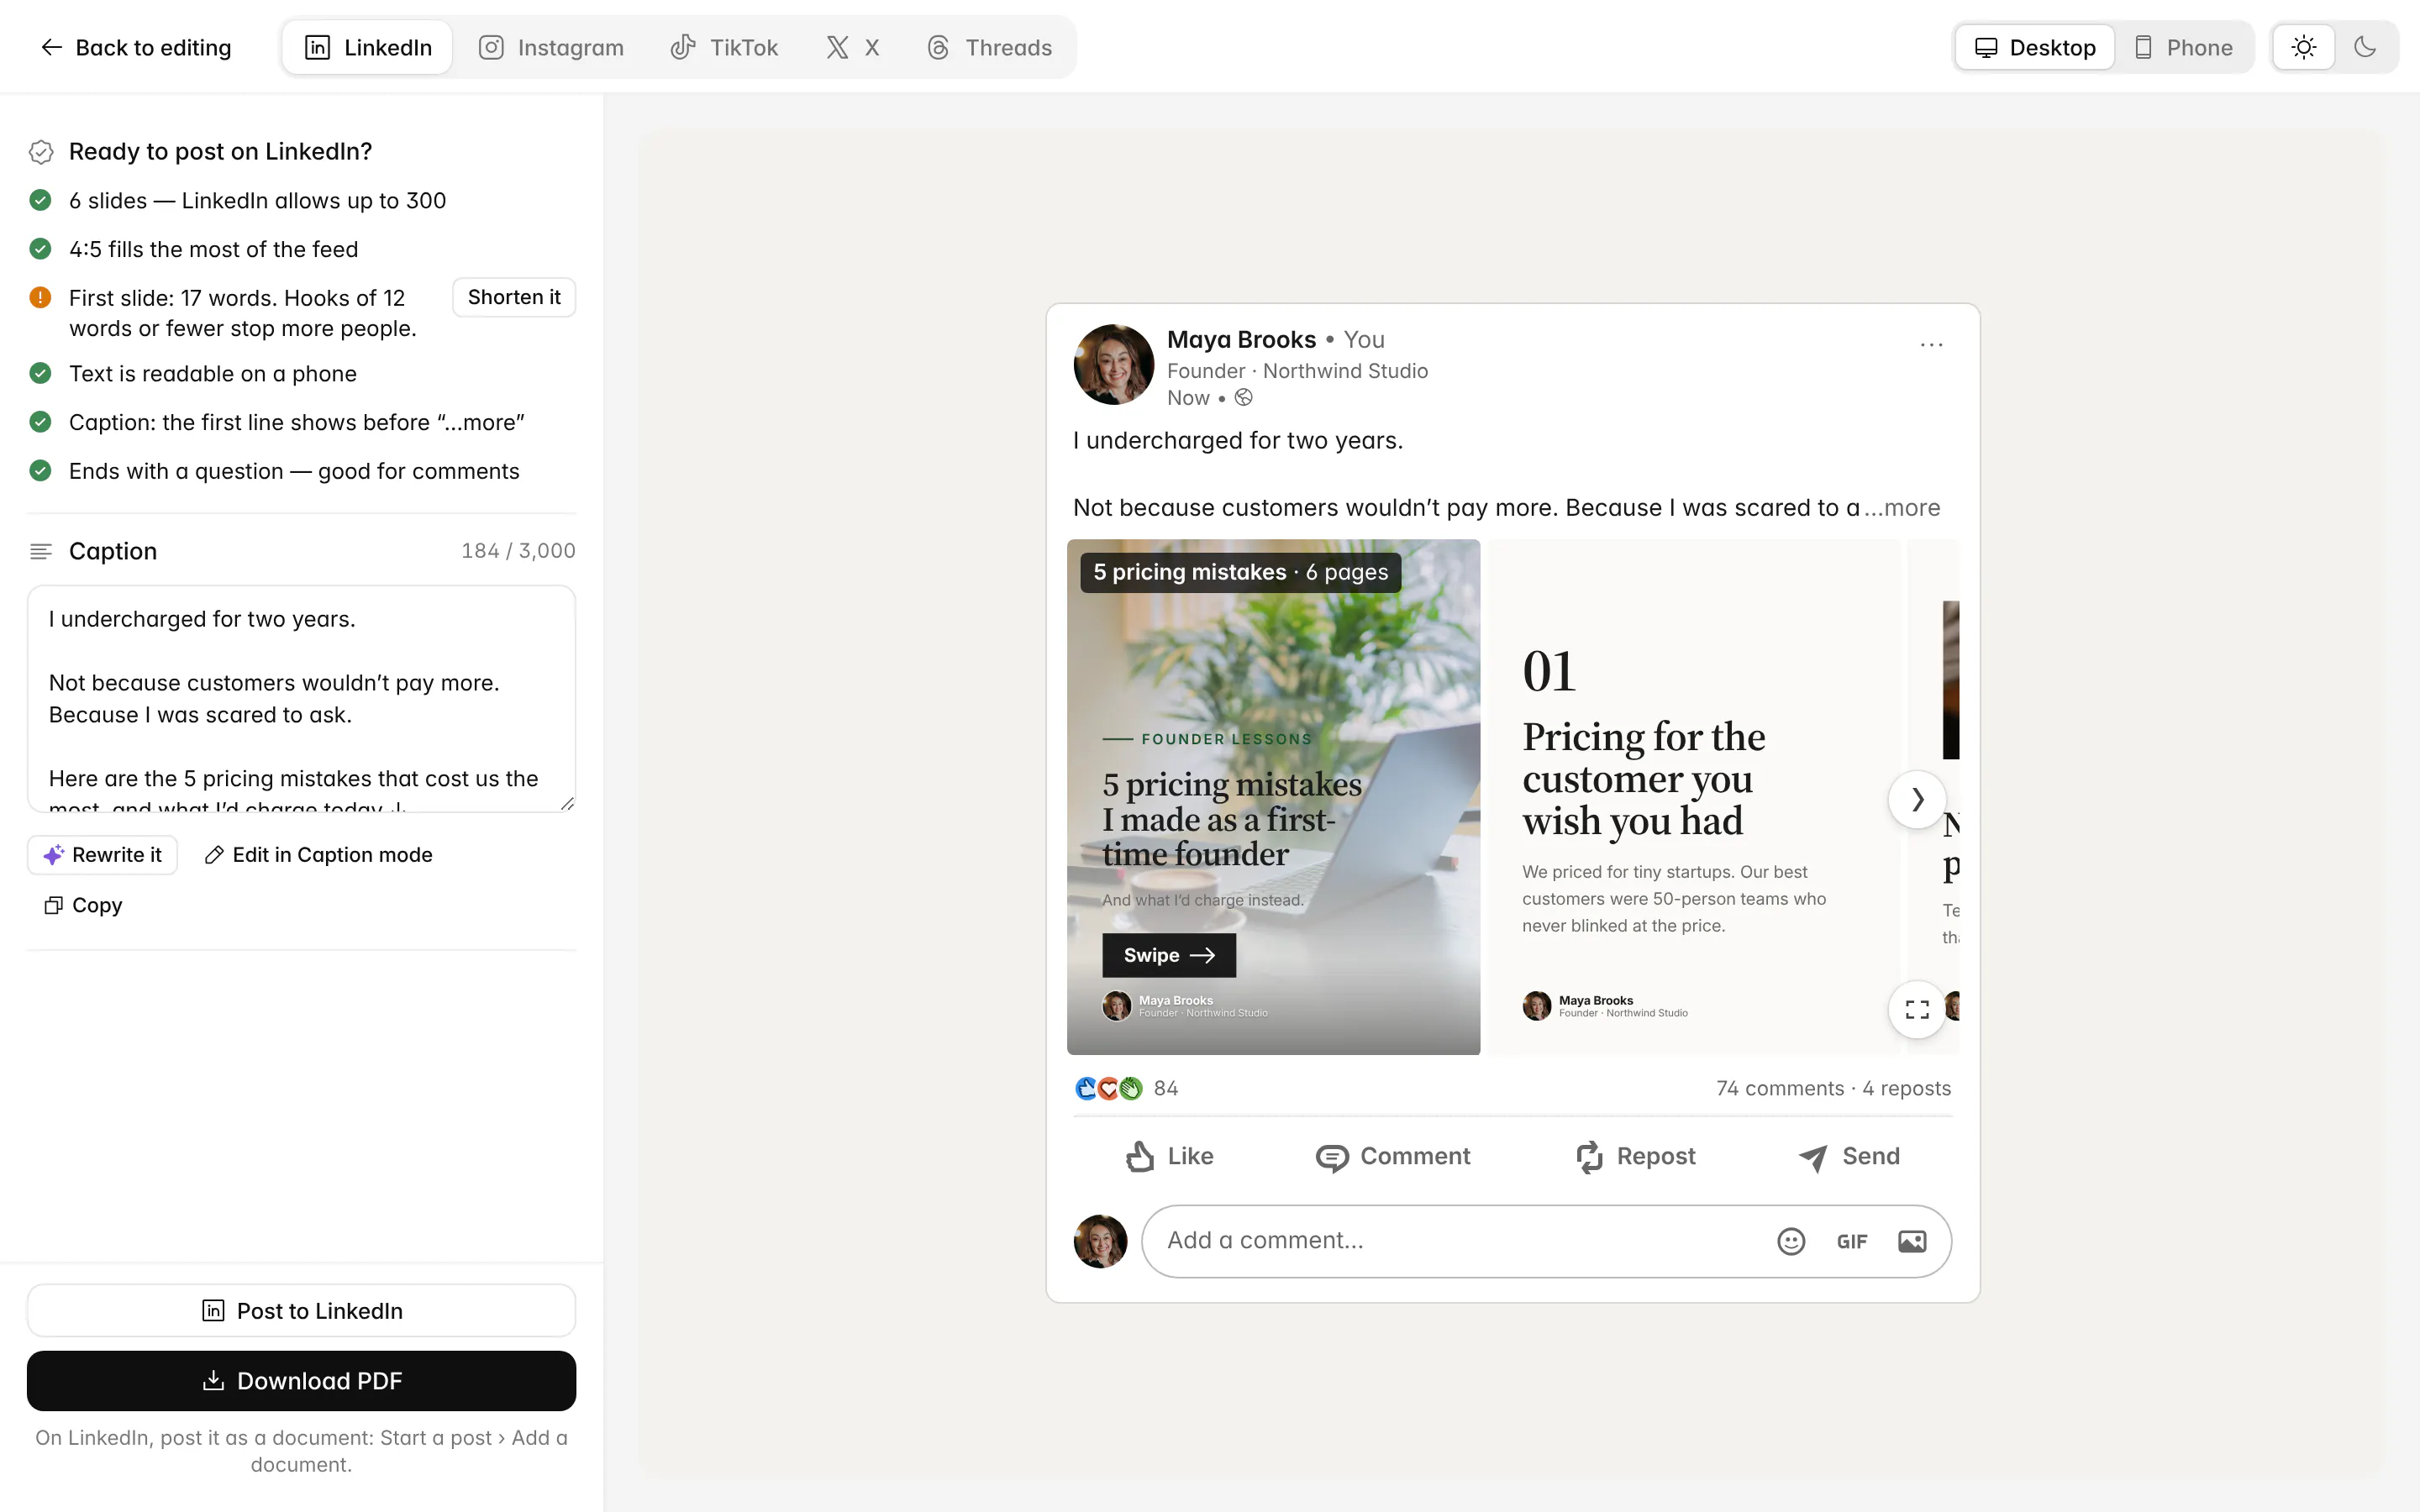Viewport: 2420px width, 1512px height.
Task: Click Rewrite it sparkle button
Action: (102, 855)
